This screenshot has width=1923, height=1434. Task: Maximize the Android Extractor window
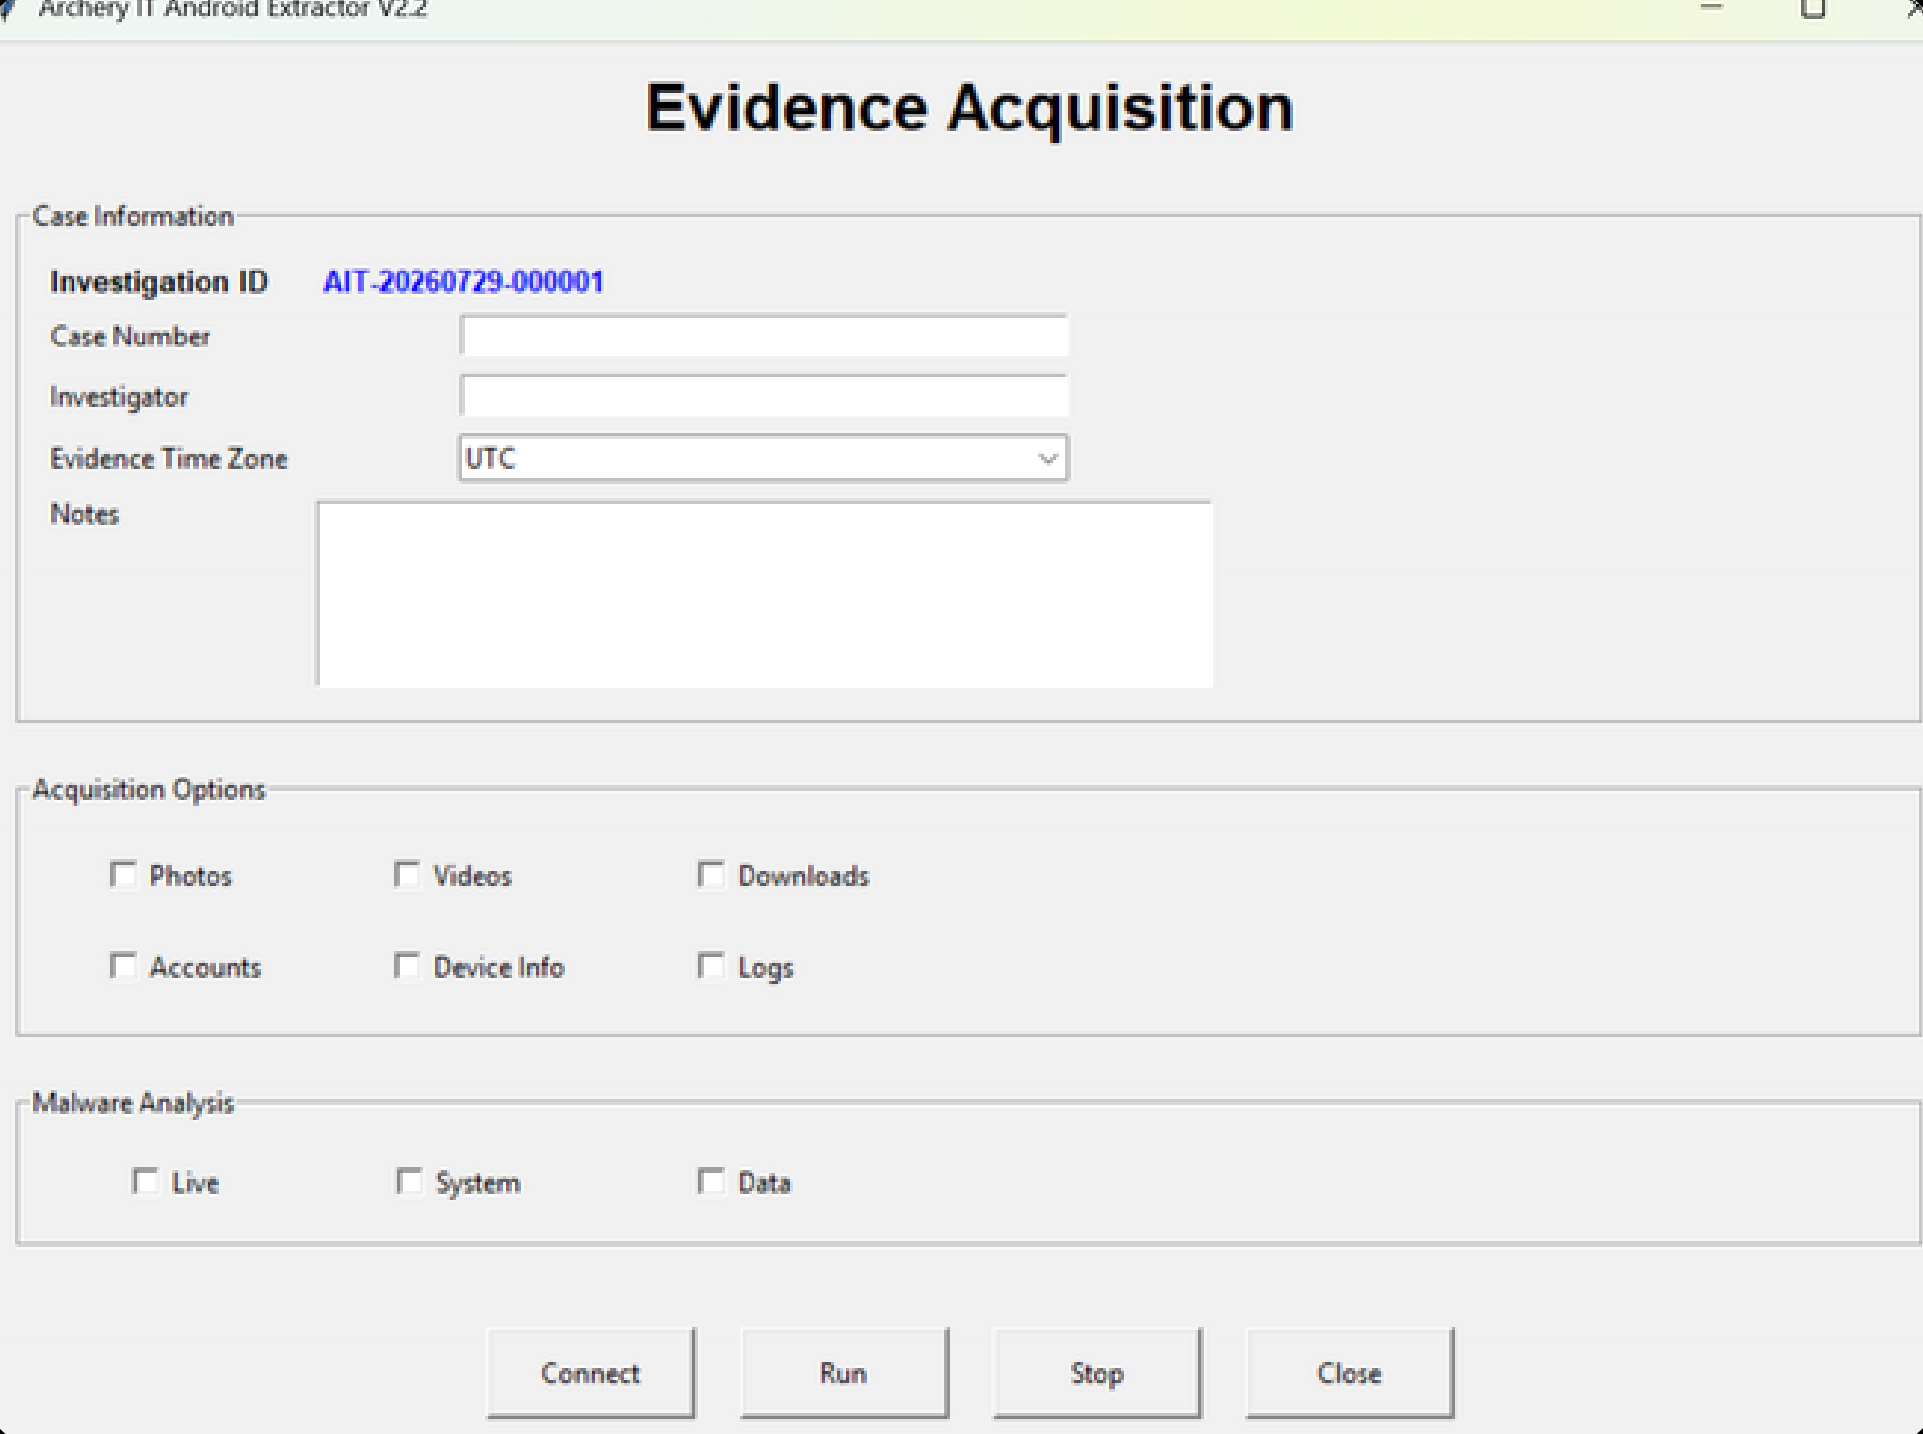pos(1813,9)
